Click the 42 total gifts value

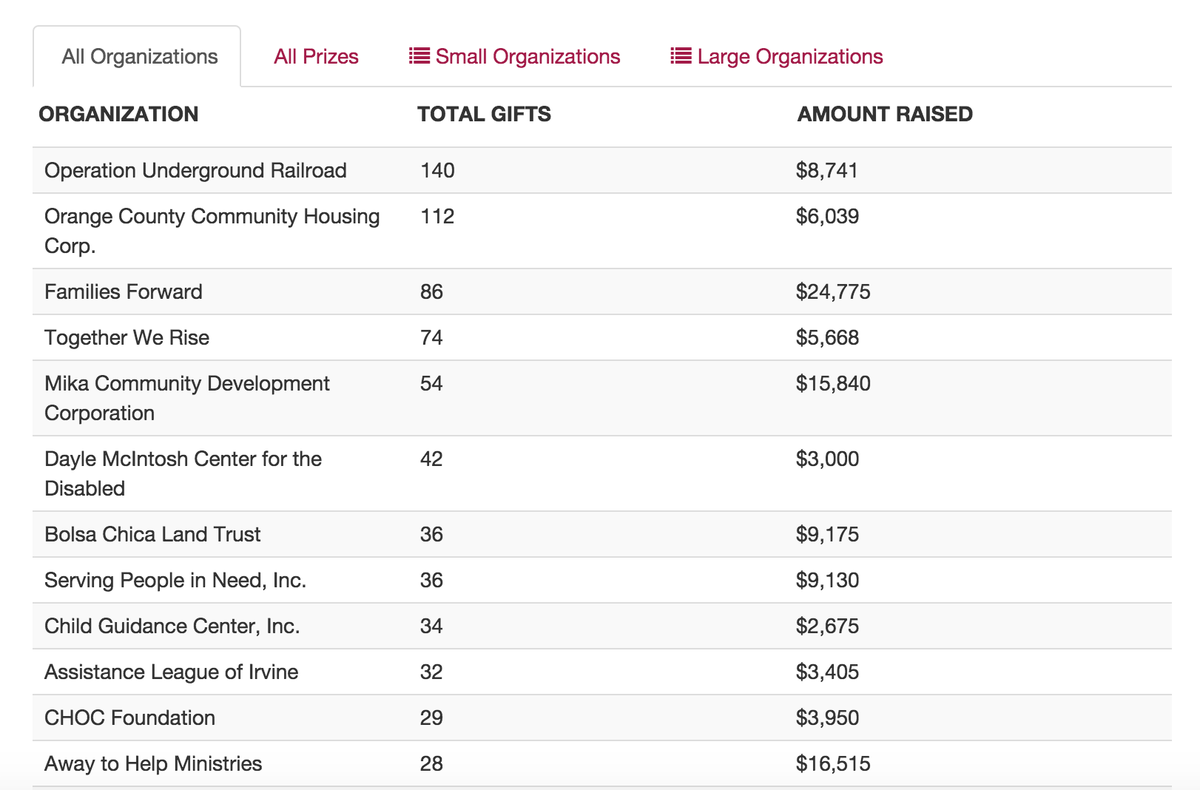tap(431, 459)
